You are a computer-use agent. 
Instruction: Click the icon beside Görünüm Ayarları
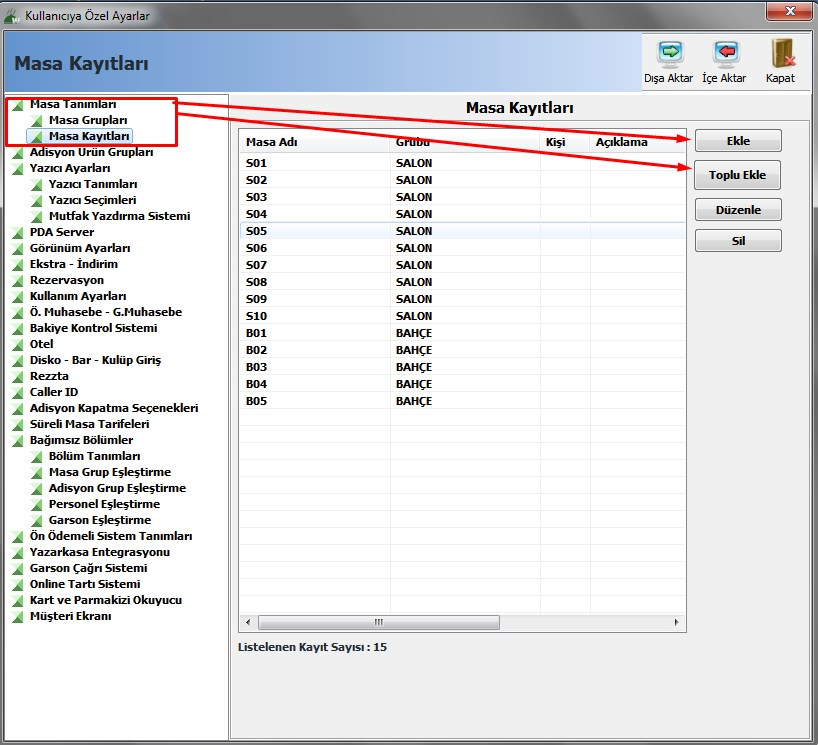pyautogui.click(x=18, y=249)
